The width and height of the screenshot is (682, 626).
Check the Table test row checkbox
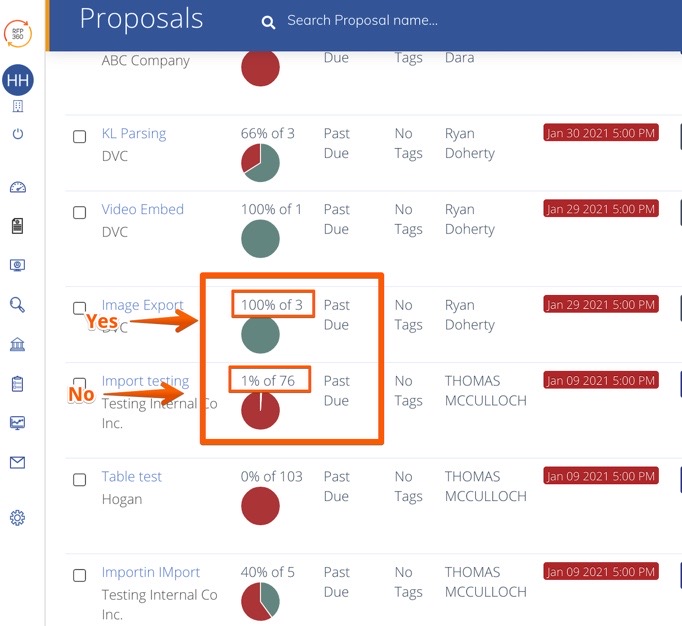(x=80, y=480)
